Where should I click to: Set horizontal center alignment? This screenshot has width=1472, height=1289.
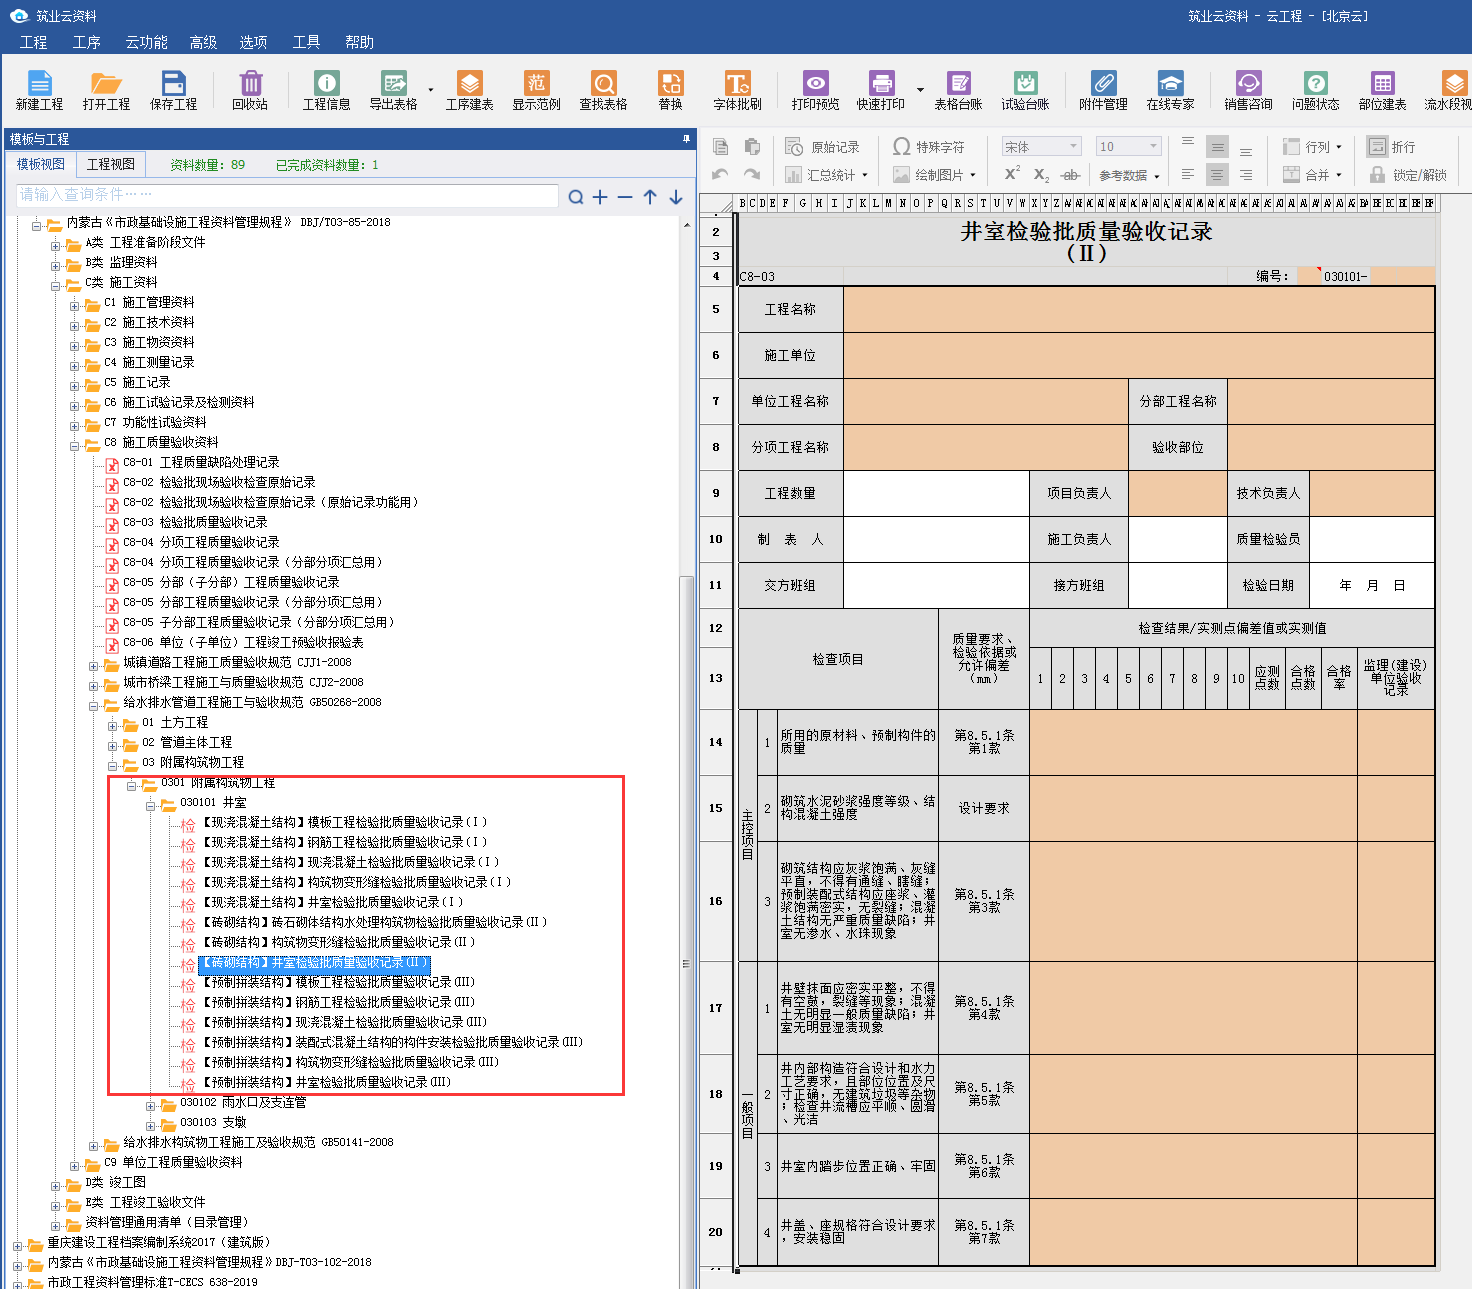(1216, 175)
